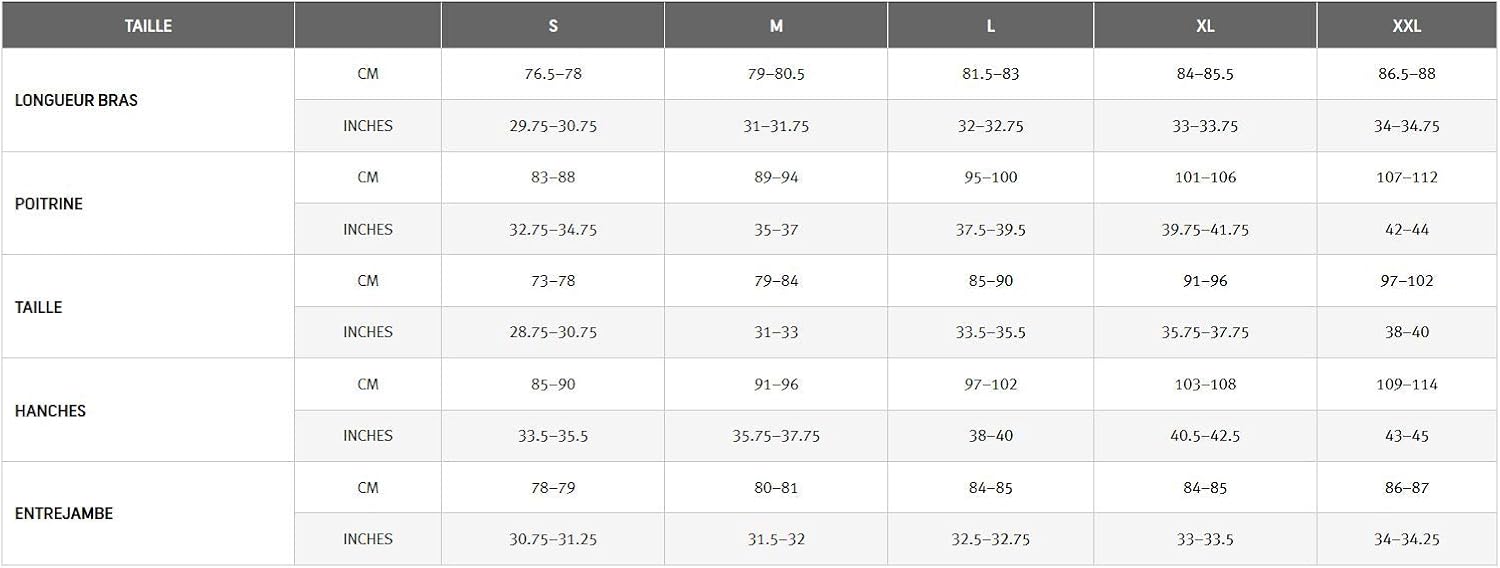Click the 28.75–30.75 waist inches cell
The image size is (1500, 568).
553,333
